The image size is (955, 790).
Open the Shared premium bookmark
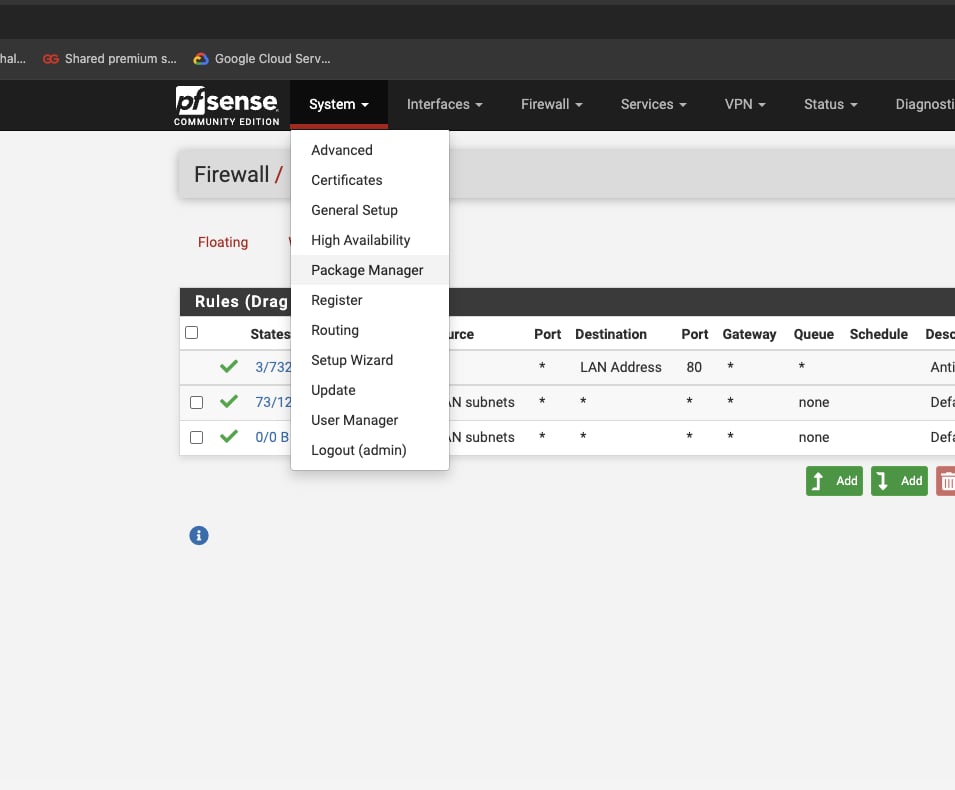[110, 59]
